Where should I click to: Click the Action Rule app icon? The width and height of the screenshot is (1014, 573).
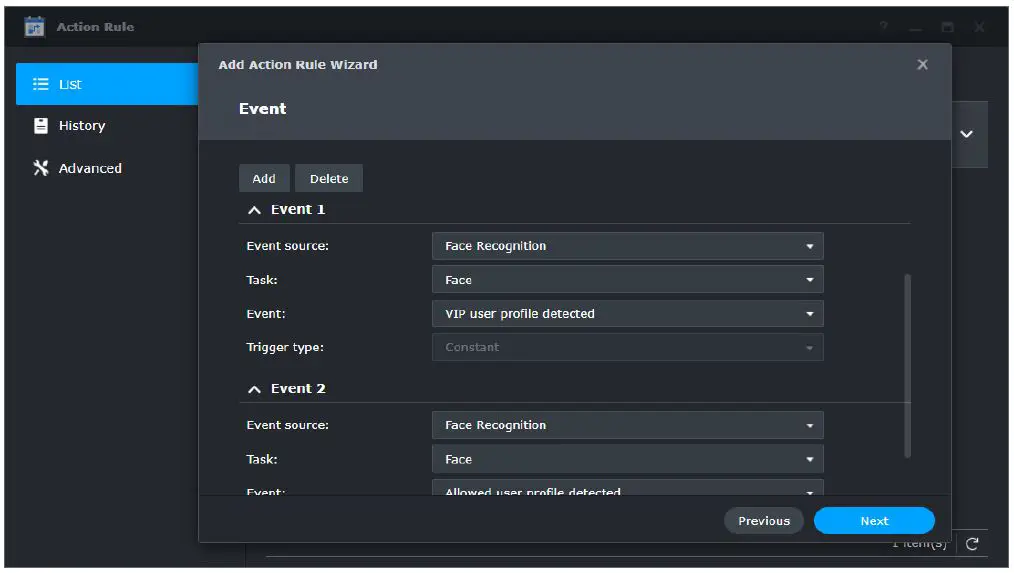click(x=35, y=27)
